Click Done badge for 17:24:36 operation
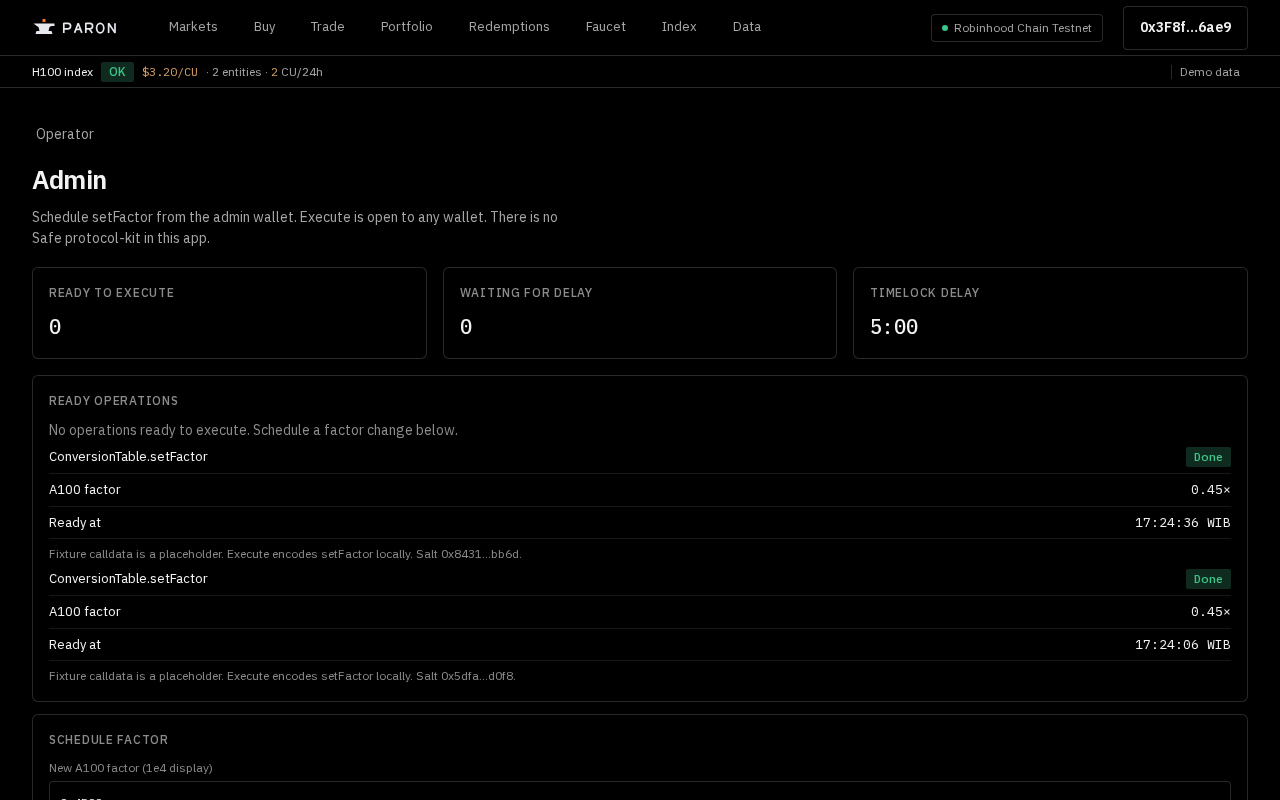This screenshot has height=800, width=1280. [1208, 457]
